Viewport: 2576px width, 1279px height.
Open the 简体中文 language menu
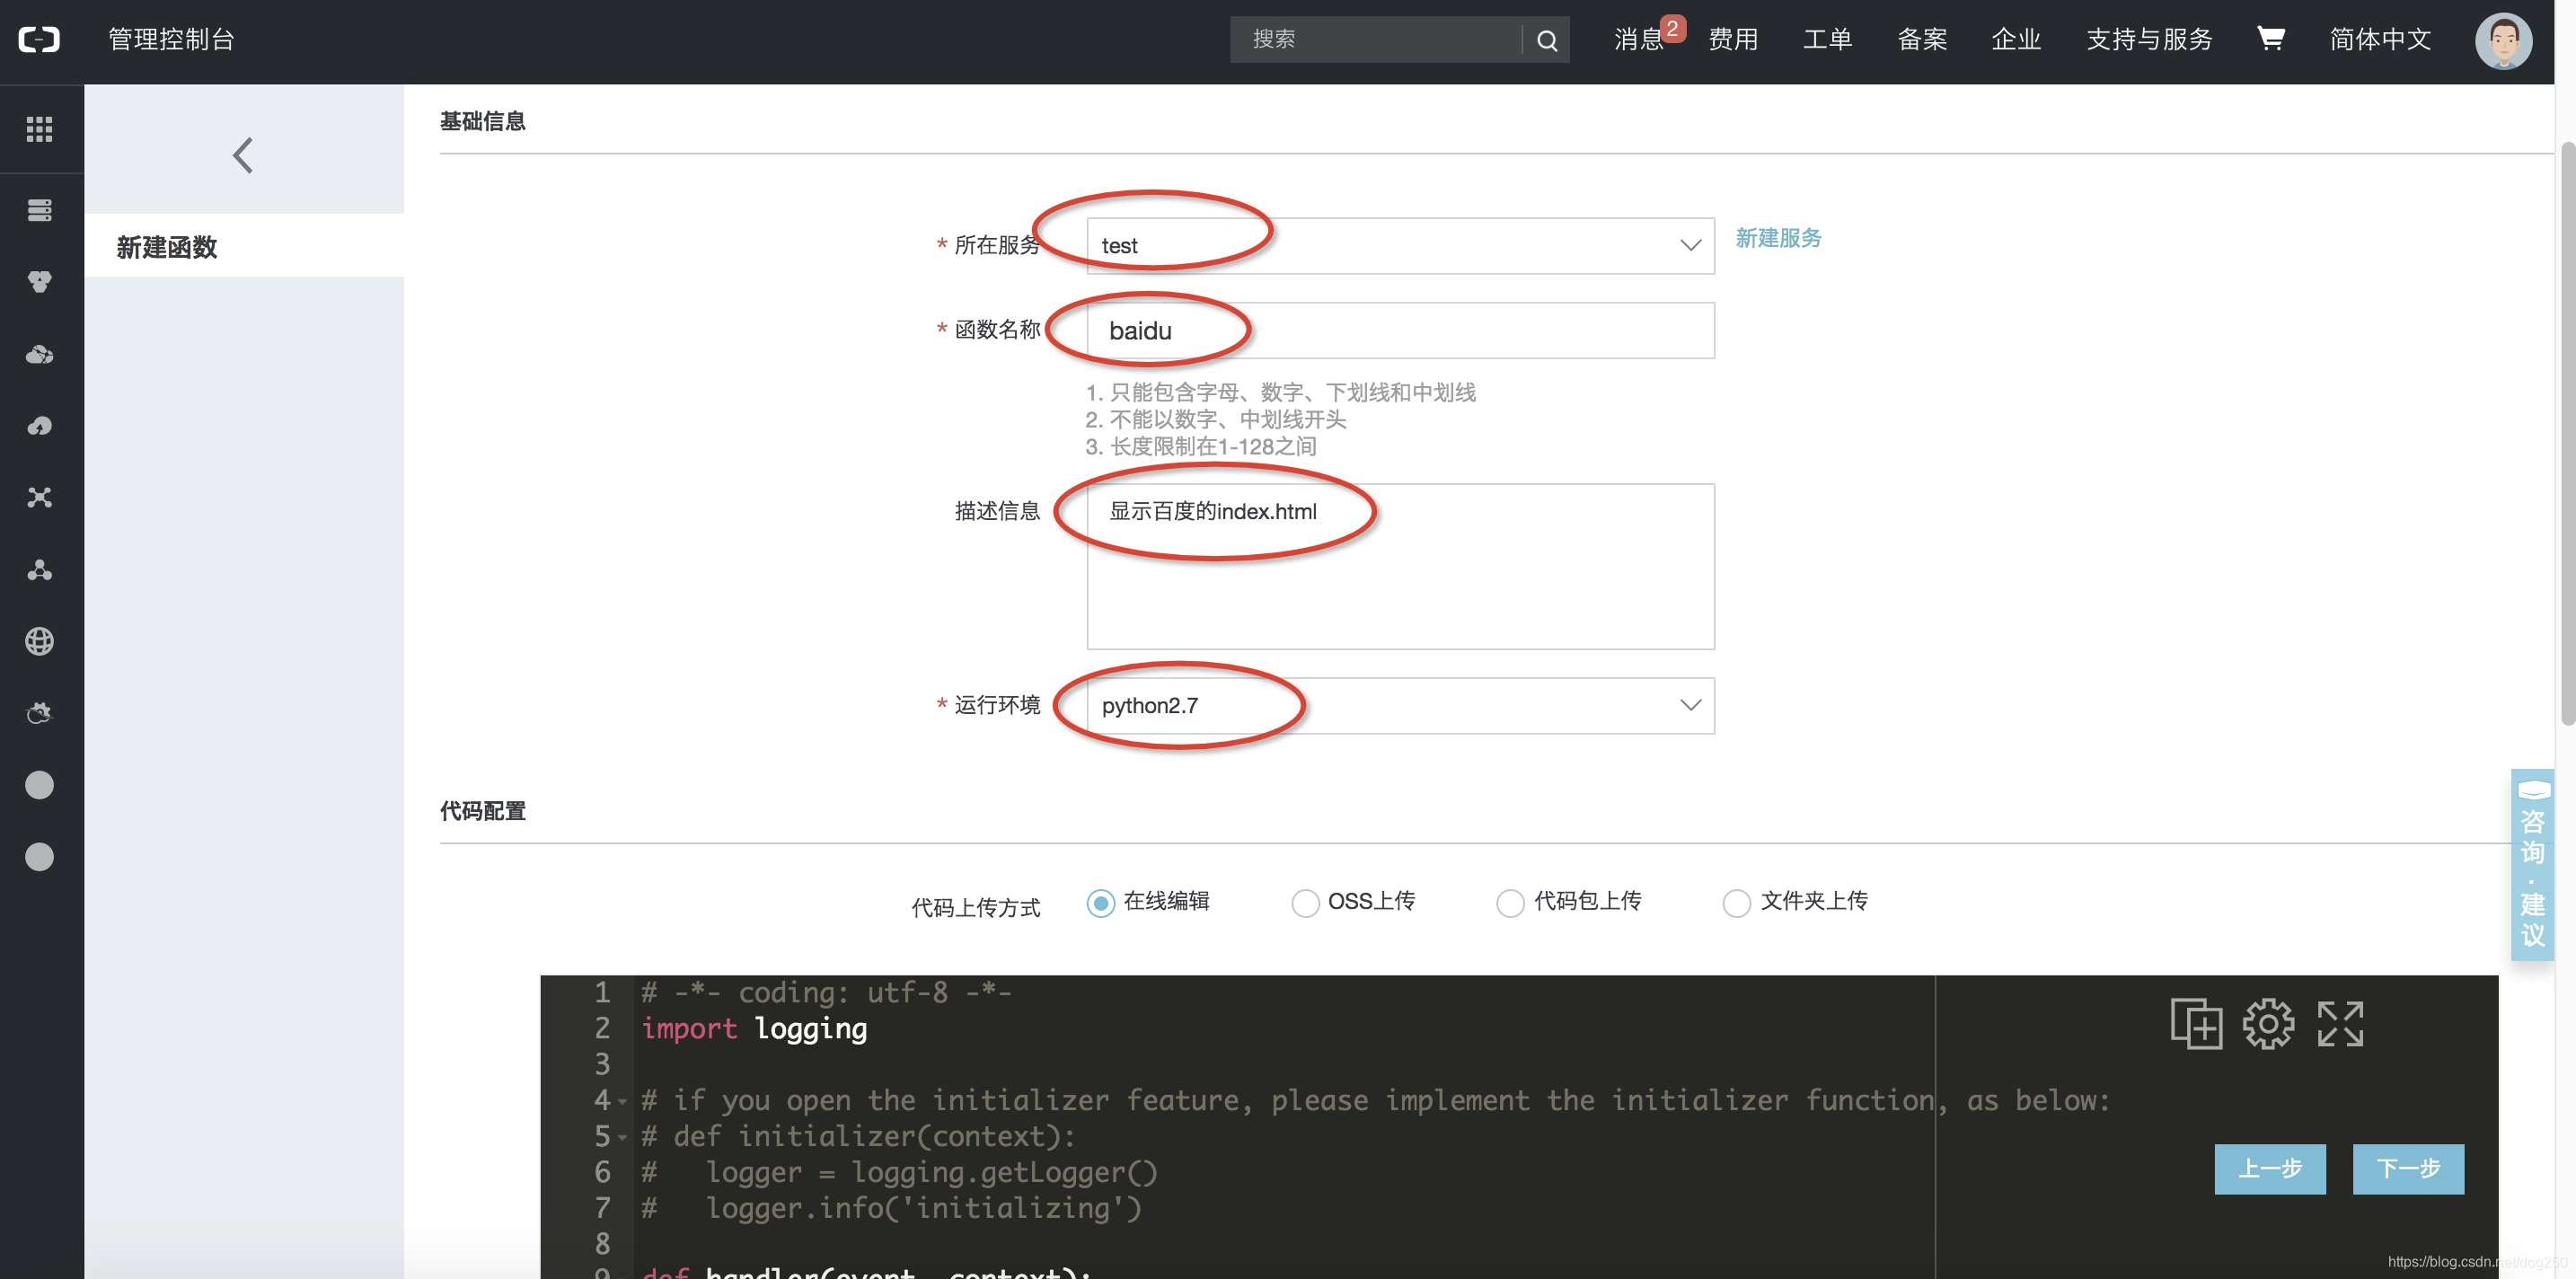point(2379,39)
